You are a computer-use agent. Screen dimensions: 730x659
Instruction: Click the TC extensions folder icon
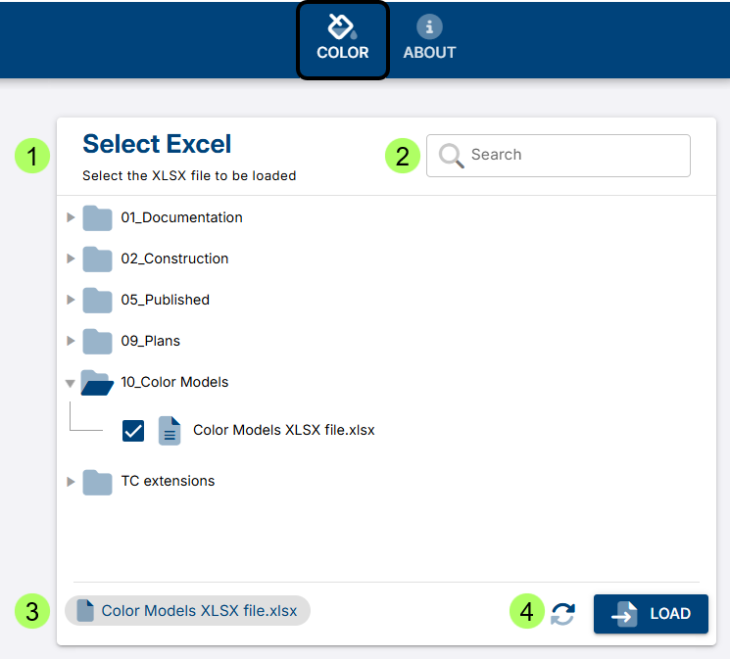tap(97, 482)
